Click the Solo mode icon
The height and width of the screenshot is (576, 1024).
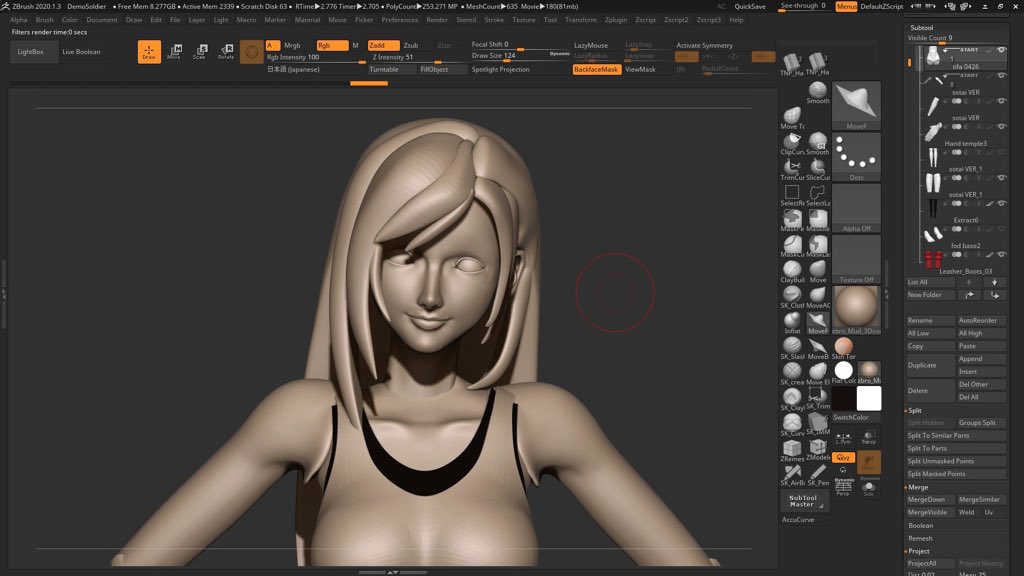pyautogui.click(x=868, y=486)
